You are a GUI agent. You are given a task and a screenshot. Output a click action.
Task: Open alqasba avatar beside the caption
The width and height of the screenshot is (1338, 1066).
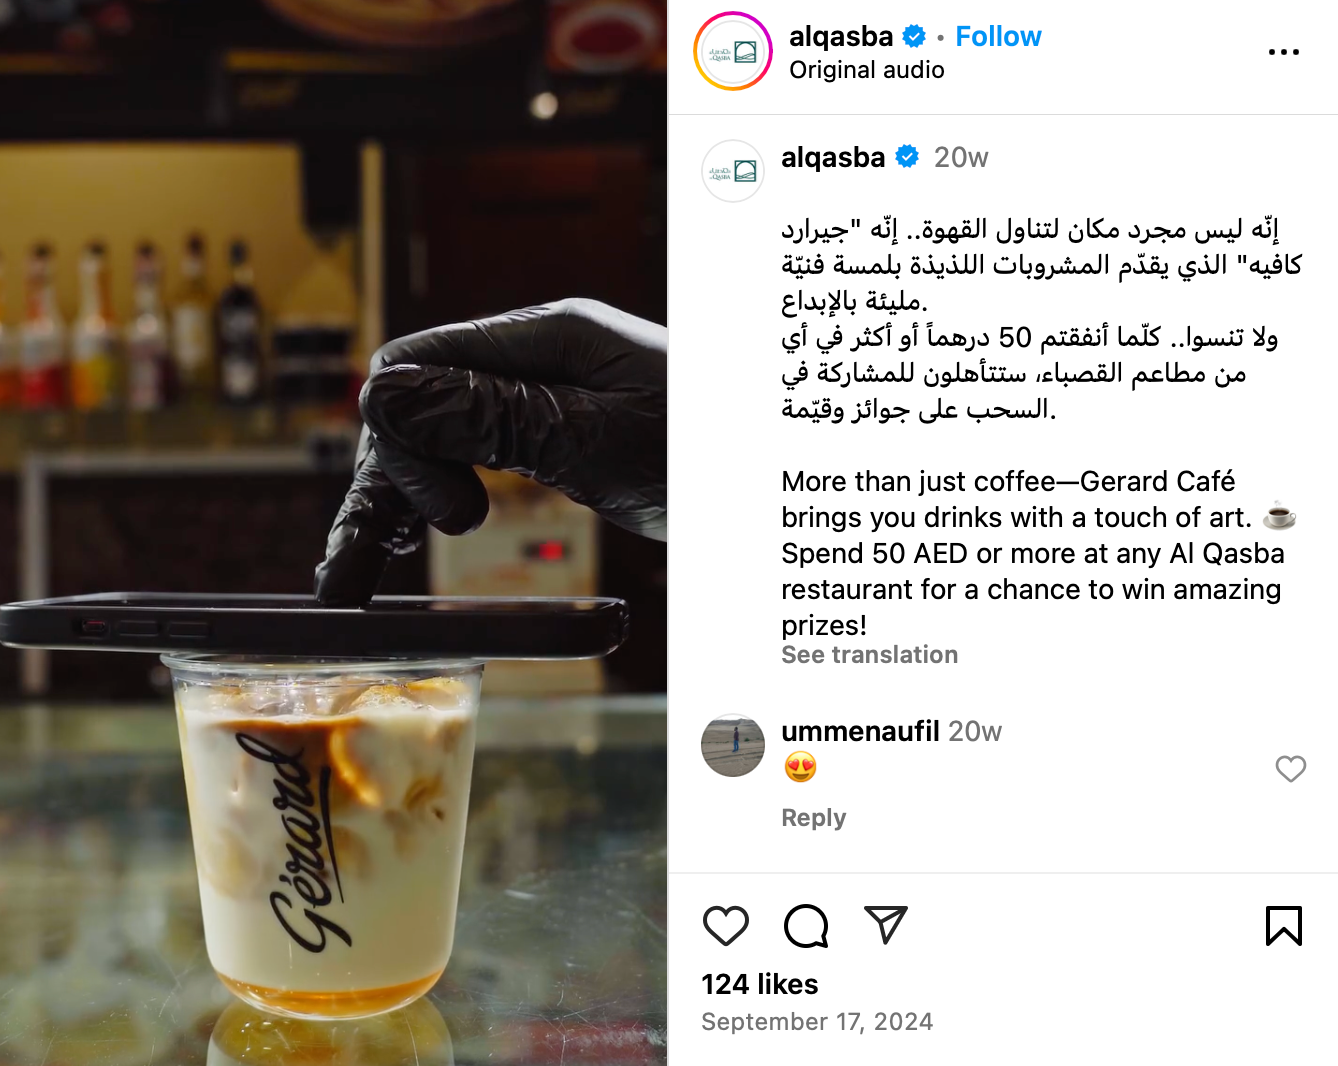[x=733, y=171]
